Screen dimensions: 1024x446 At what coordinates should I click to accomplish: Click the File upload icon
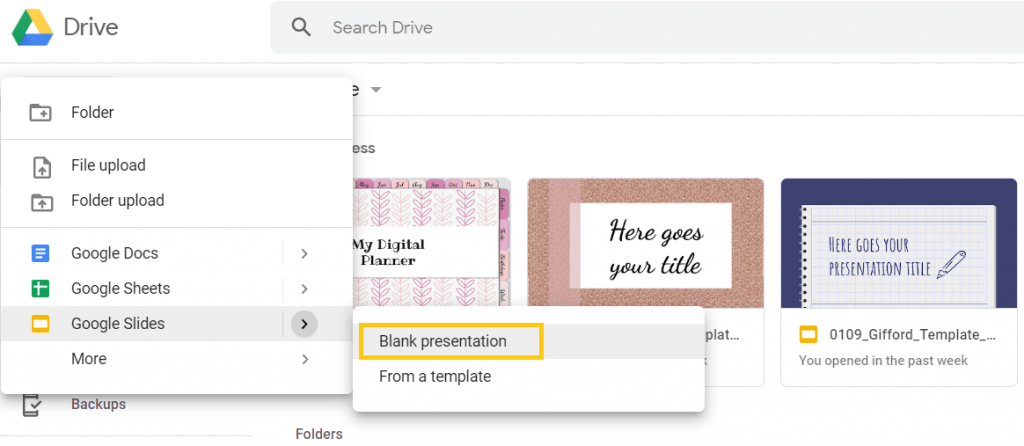point(42,166)
